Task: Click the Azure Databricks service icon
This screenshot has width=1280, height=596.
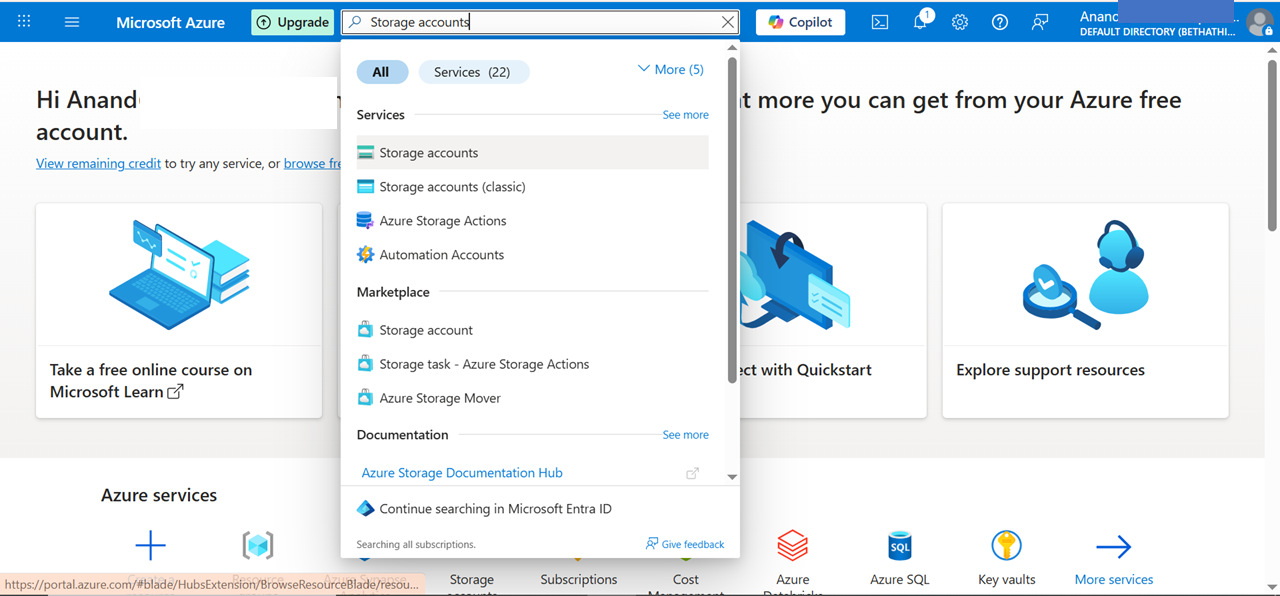Action: coord(793,546)
